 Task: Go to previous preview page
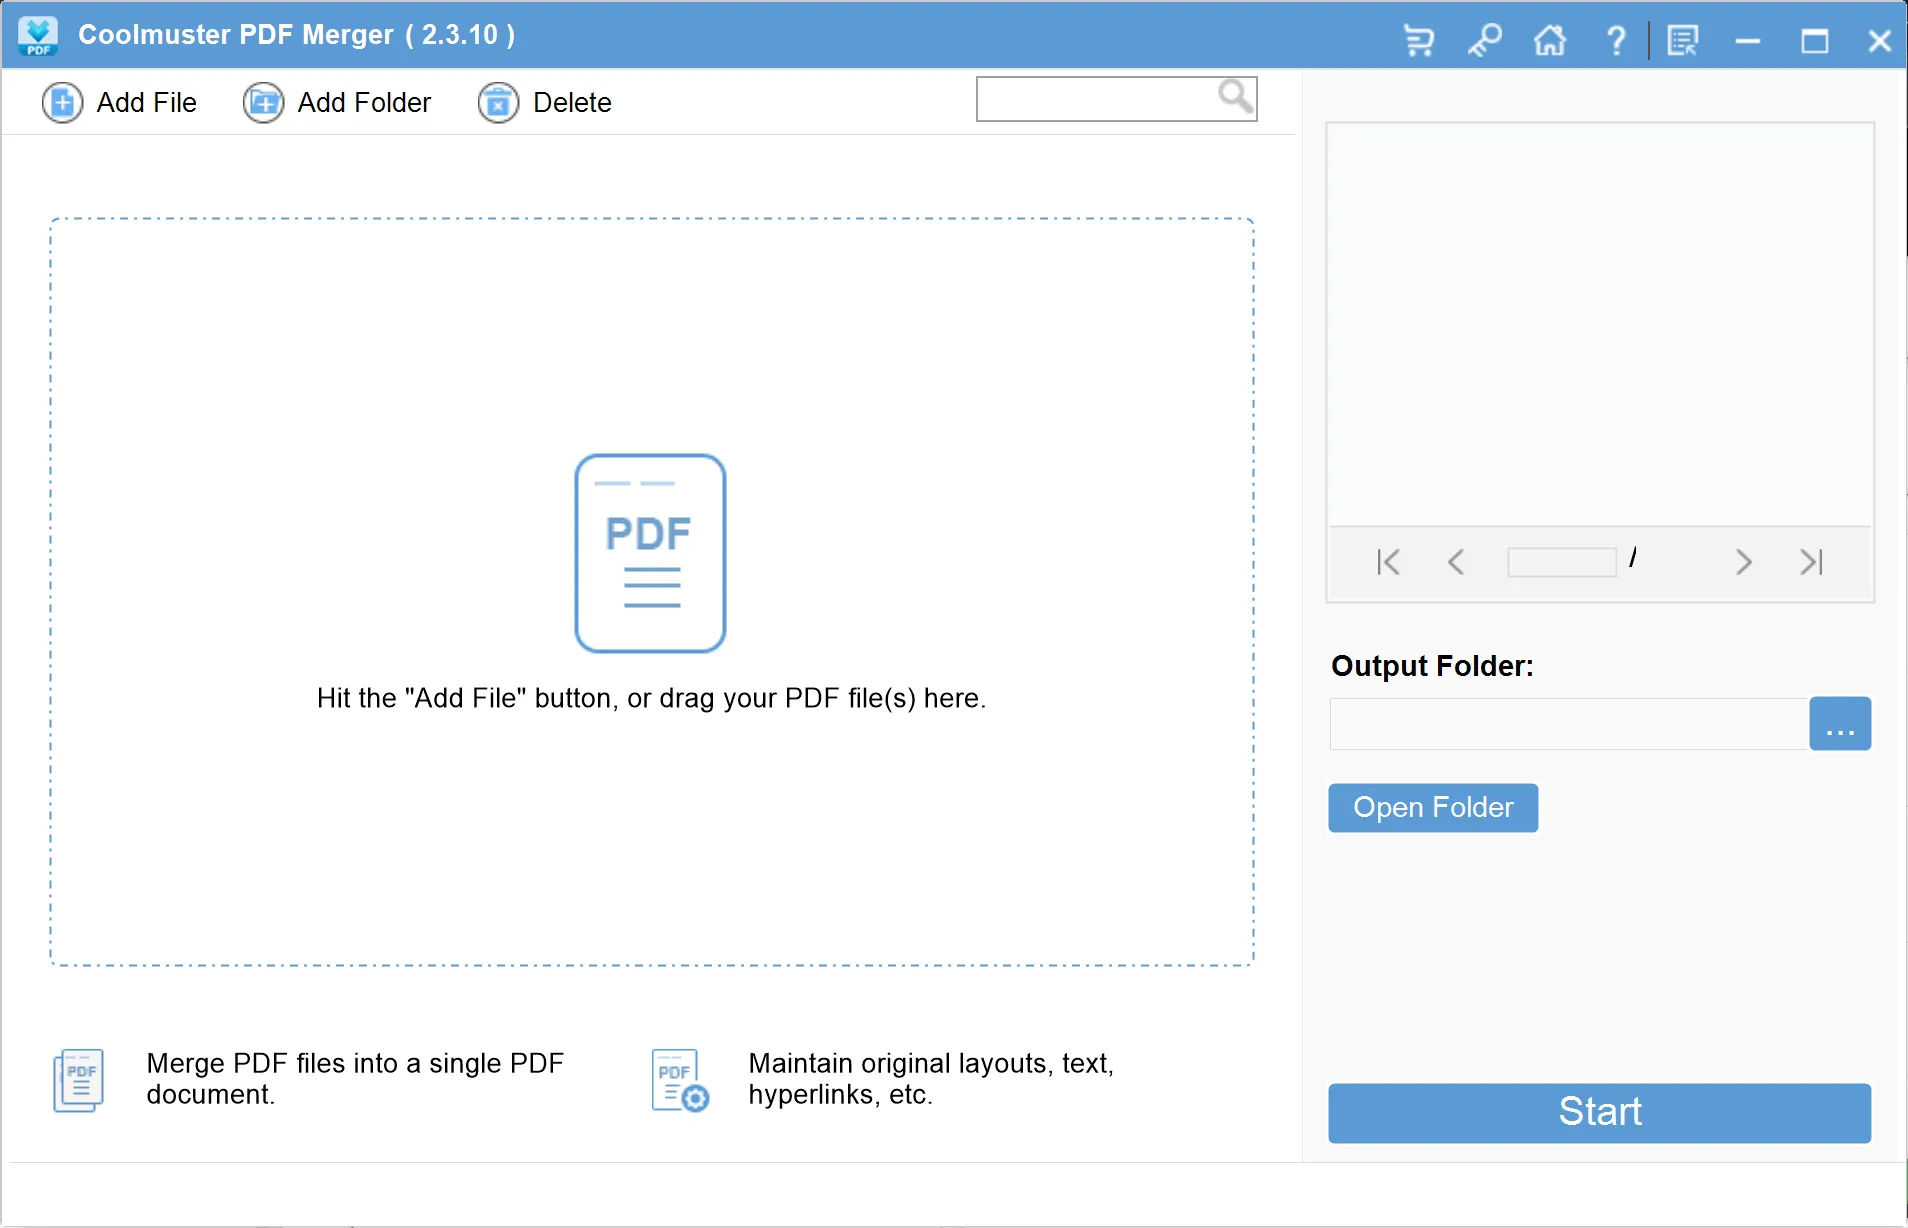[x=1456, y=562]
